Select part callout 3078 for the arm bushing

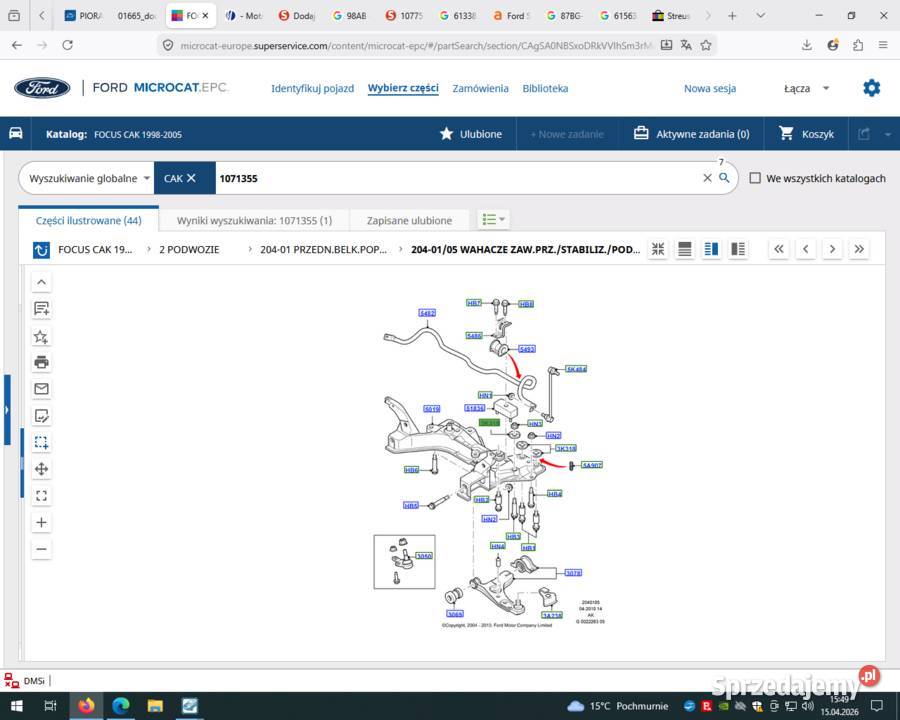pyautogui.click(x=573, y=573)
